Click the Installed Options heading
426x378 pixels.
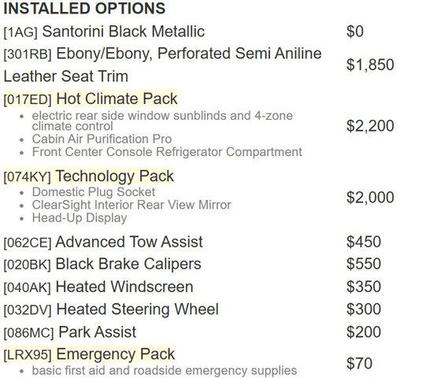(x=84, y=8)
